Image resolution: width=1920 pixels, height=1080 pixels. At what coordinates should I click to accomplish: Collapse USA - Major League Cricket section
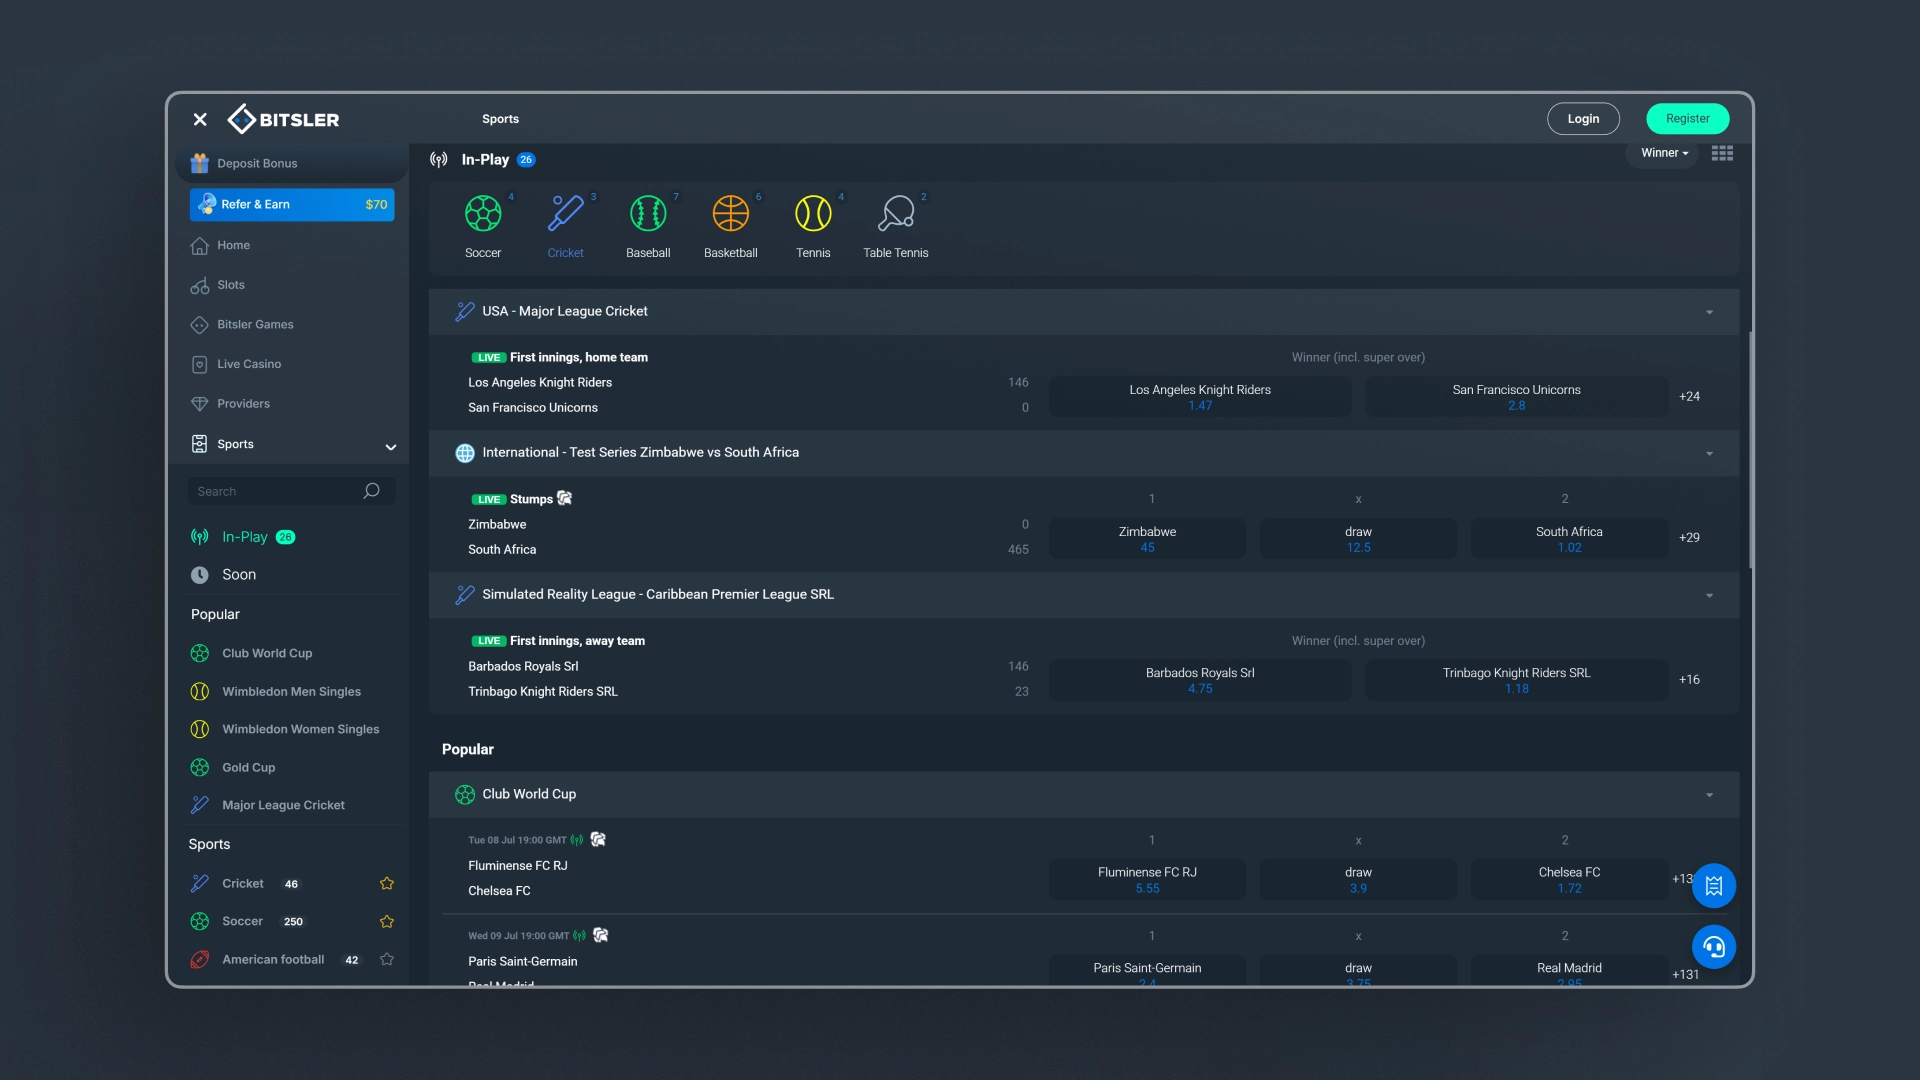(1709, 313)
